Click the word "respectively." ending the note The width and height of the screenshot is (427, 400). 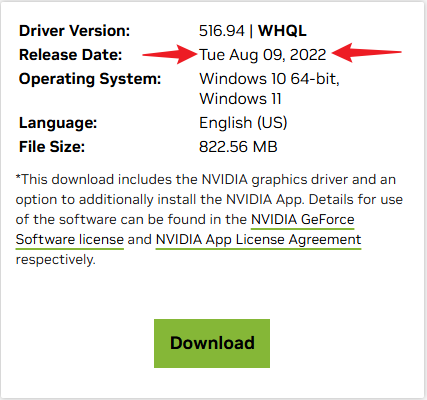tap(56, 260)
